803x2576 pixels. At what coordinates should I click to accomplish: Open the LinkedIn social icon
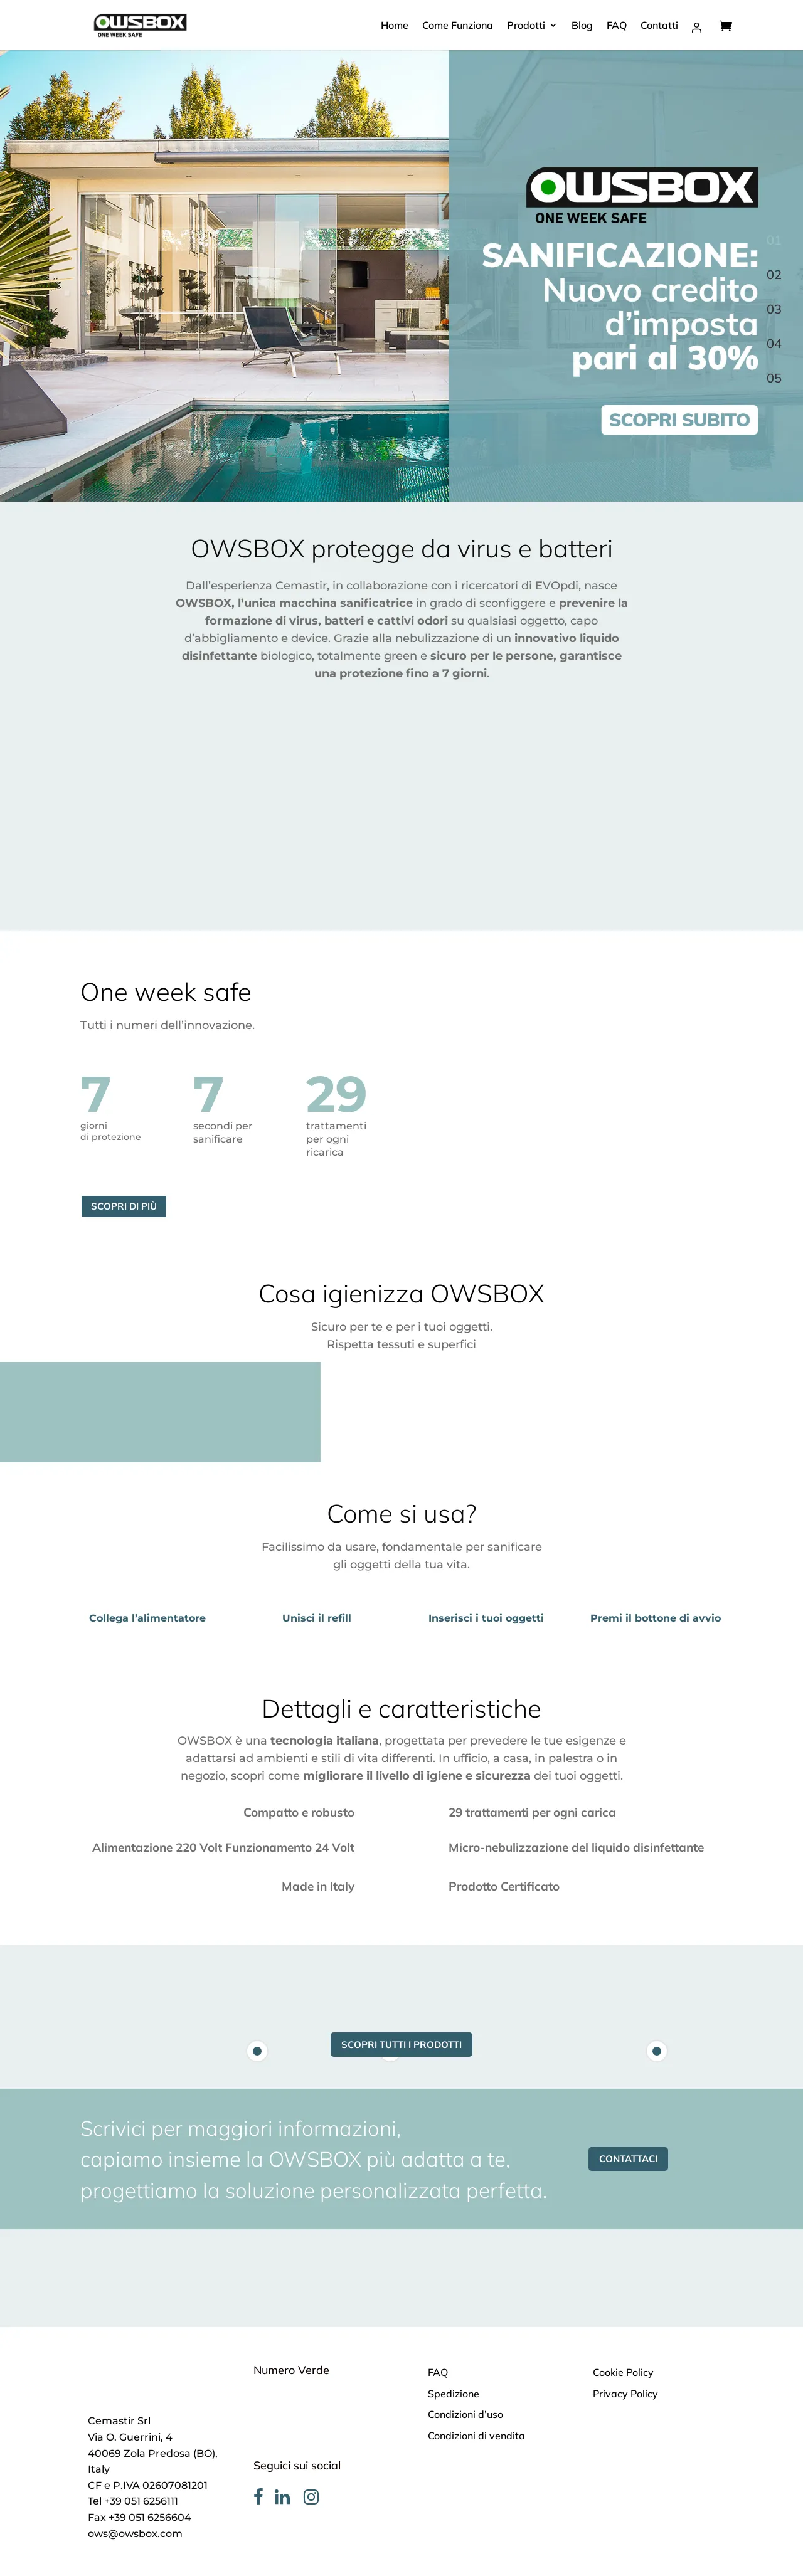coord(283,2497)
